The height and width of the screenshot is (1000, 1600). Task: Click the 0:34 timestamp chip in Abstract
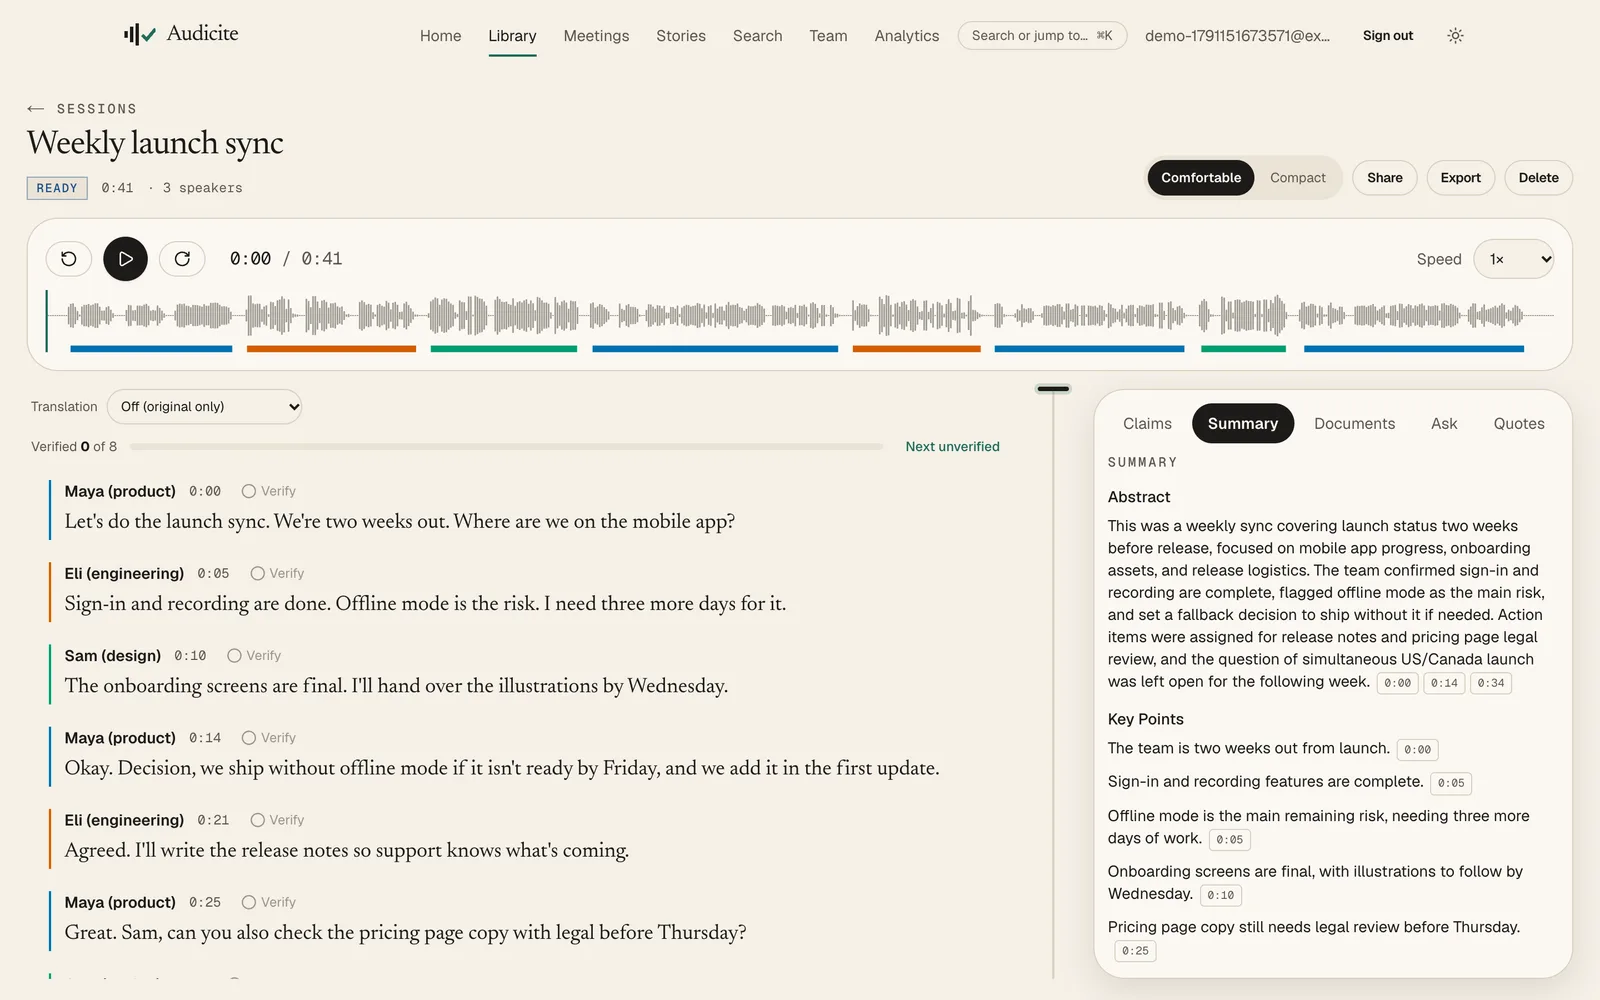[x=1491, y=684]
